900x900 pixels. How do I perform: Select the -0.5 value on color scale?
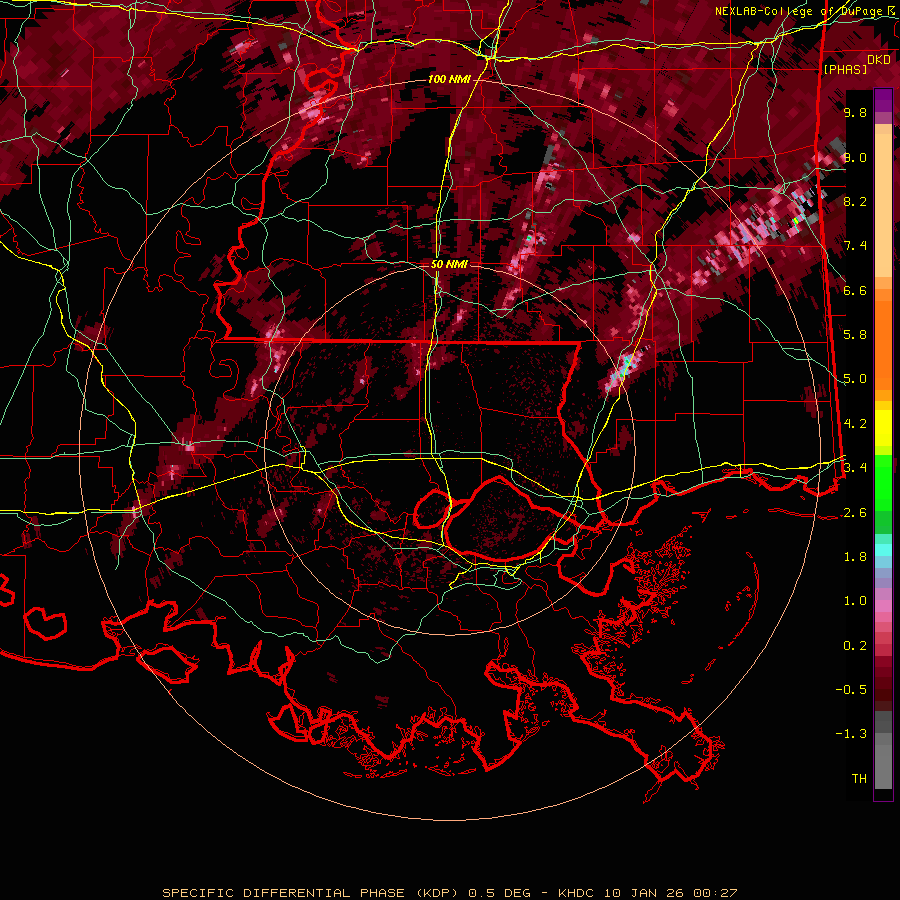851,690
